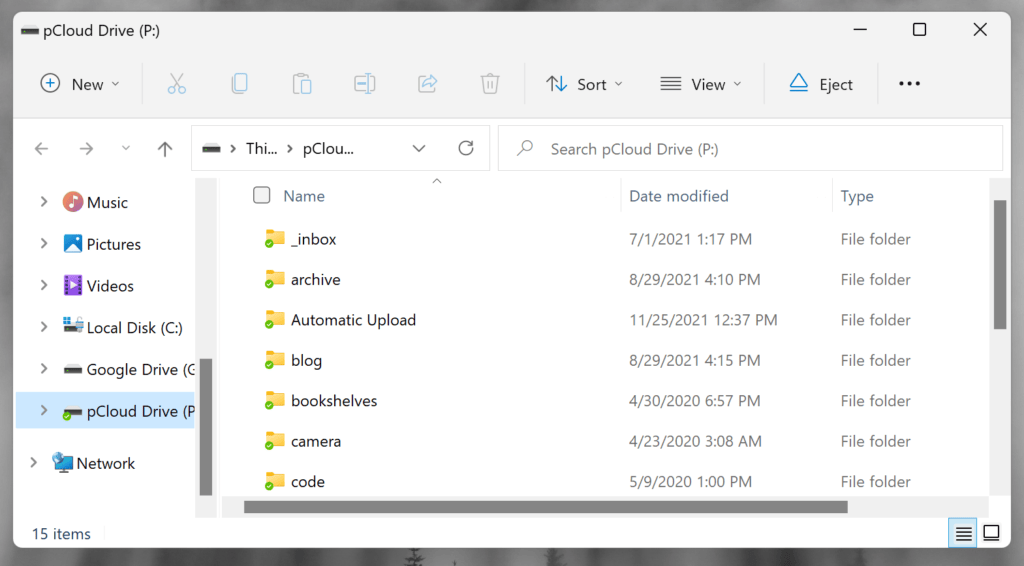
Task: Click the 'pClou...' breadcrumb segment
Action: (328, 149)
